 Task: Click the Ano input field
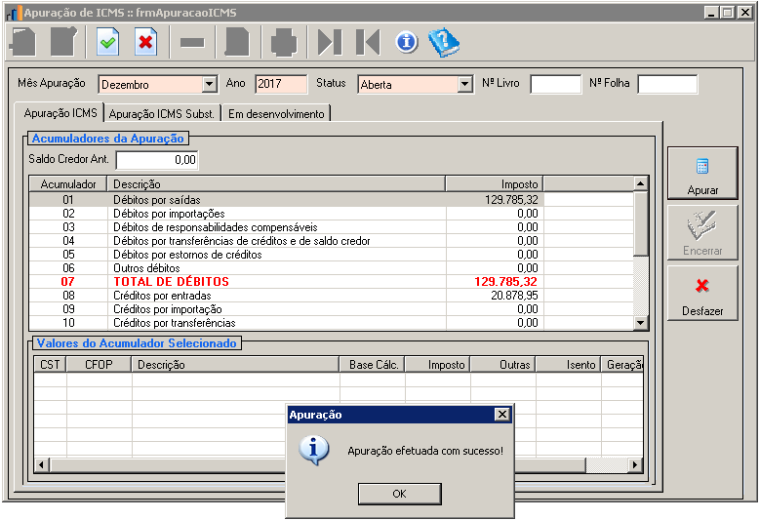(x=281, y=84)
